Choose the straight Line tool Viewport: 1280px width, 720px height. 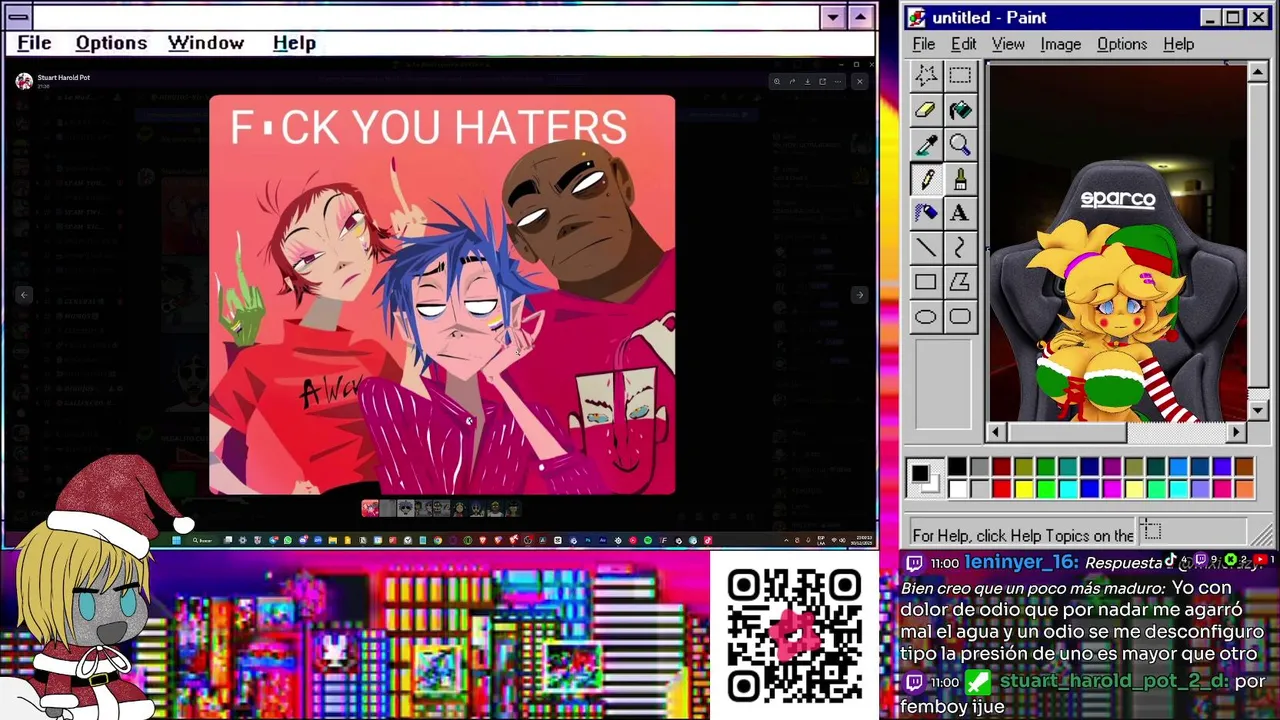click(x=926, y=248)
